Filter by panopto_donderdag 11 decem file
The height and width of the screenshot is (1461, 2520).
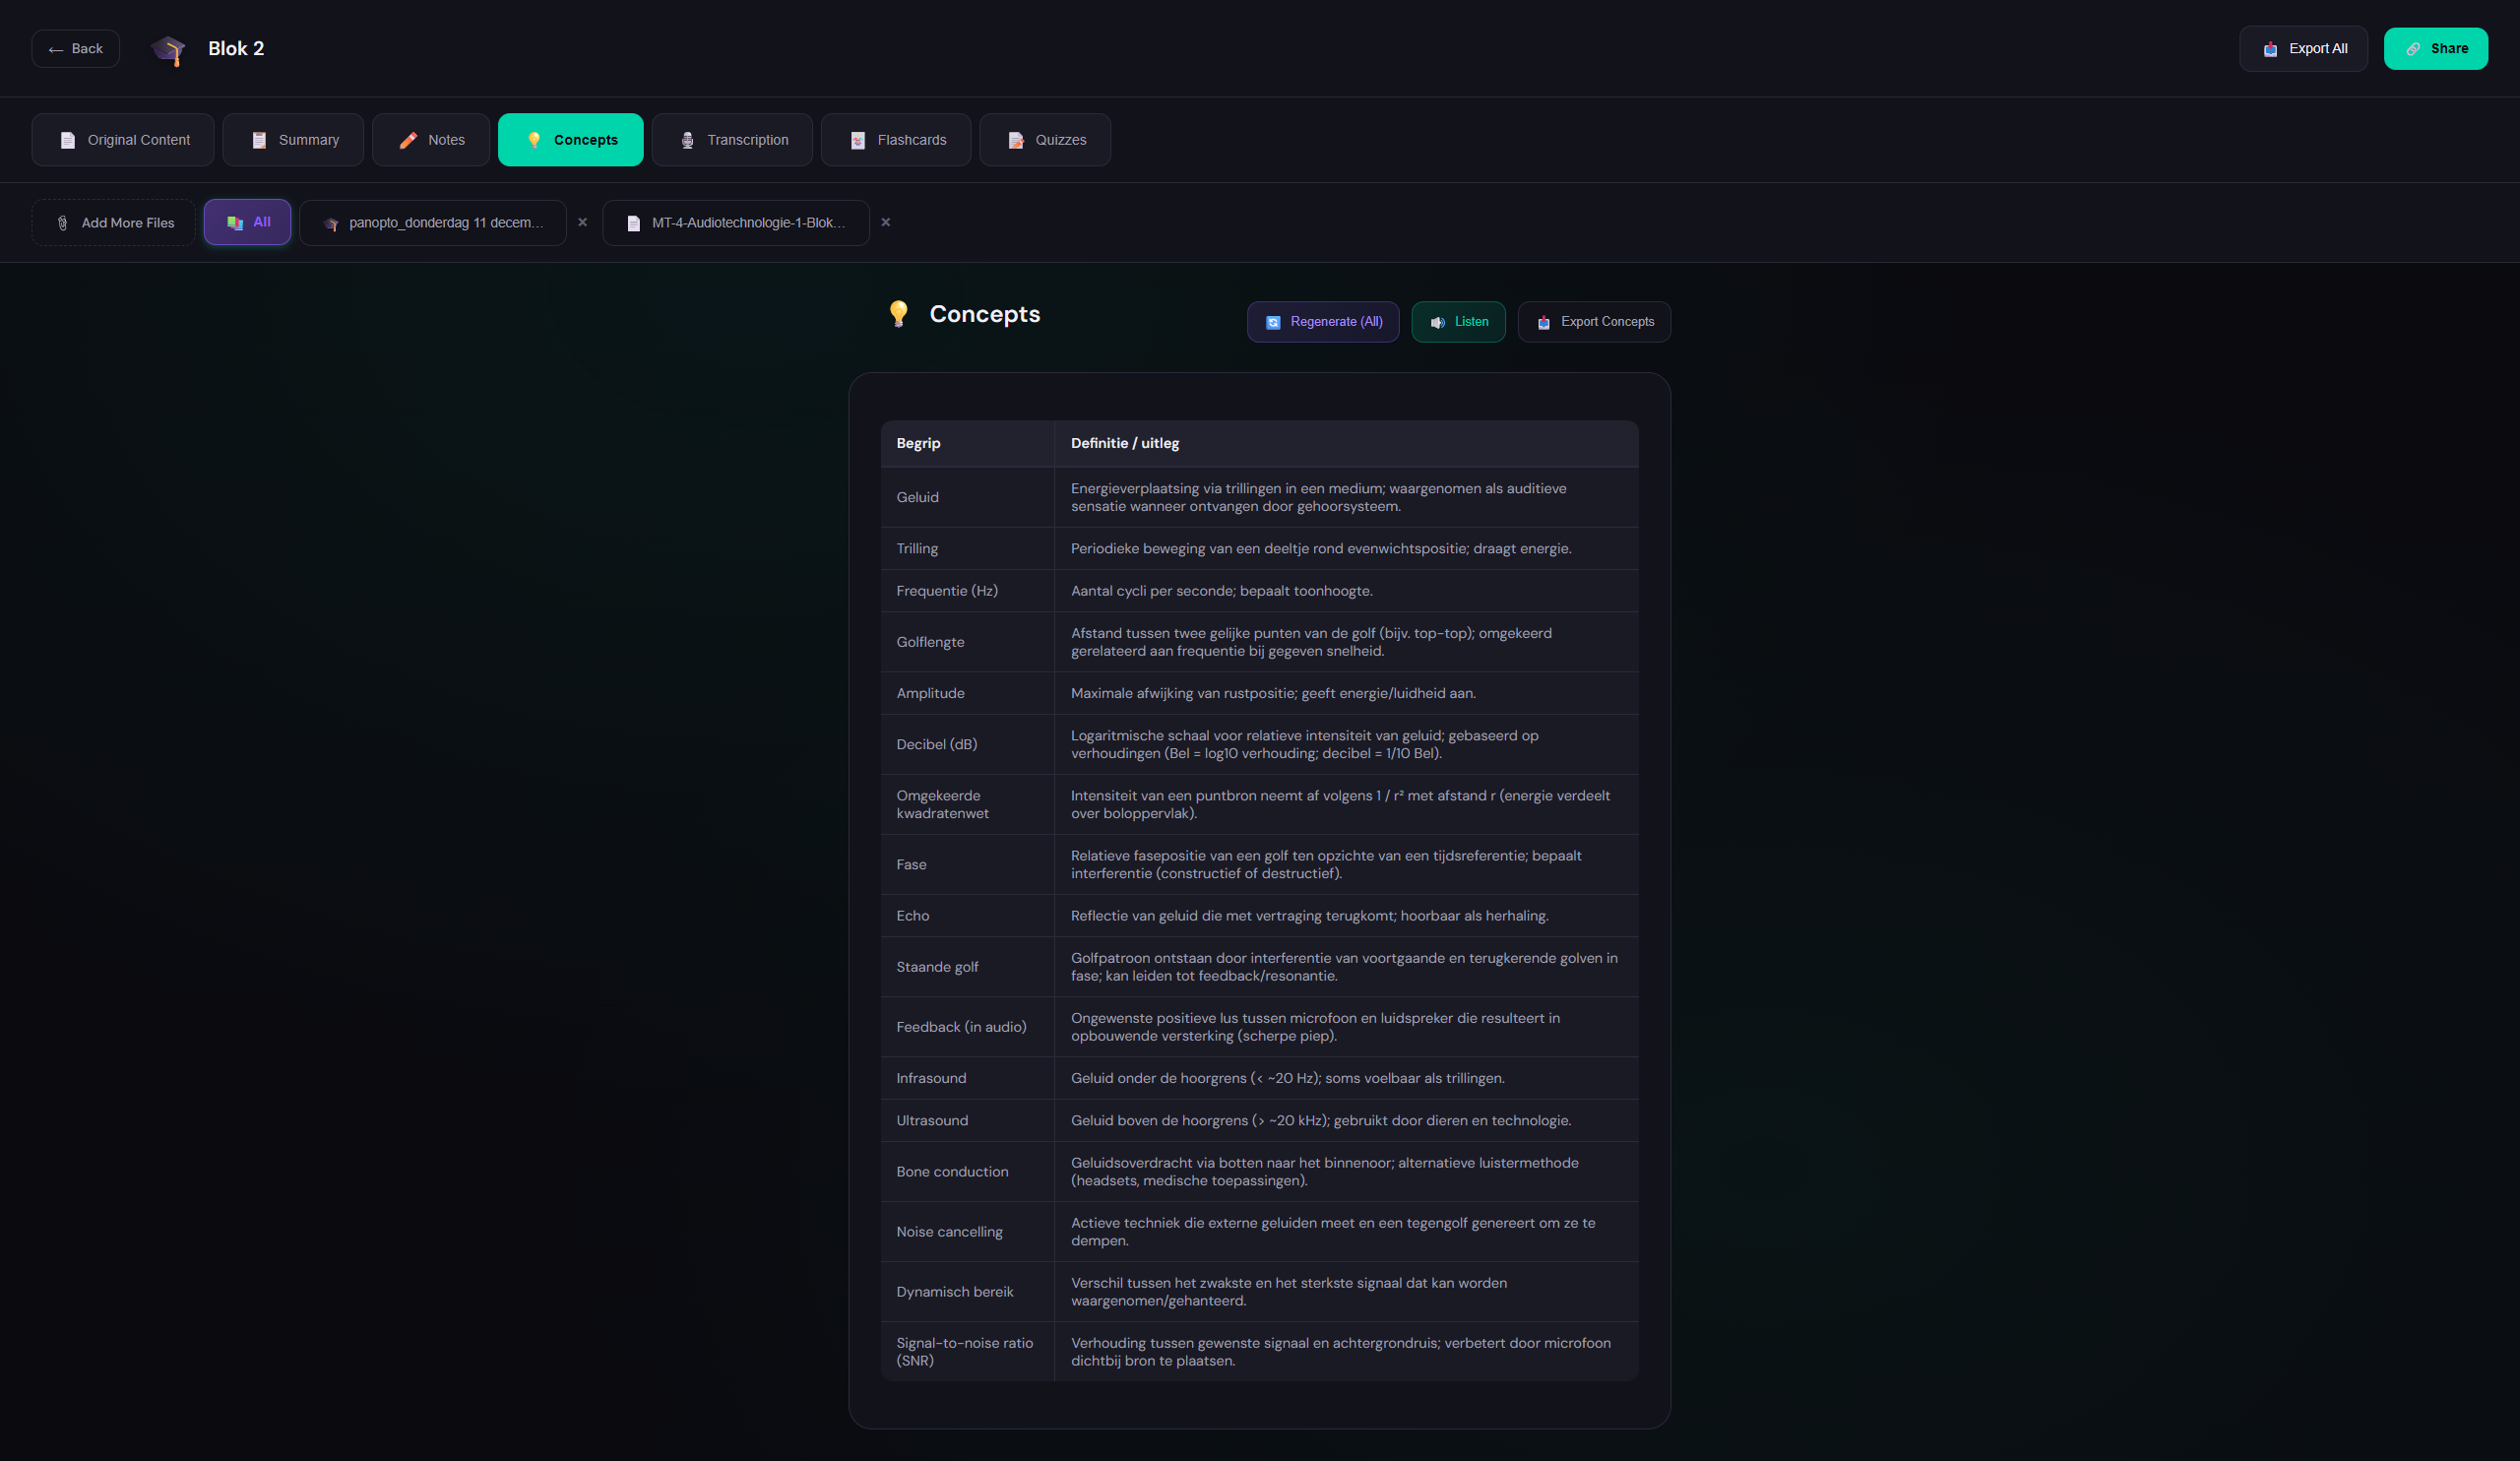433,223
